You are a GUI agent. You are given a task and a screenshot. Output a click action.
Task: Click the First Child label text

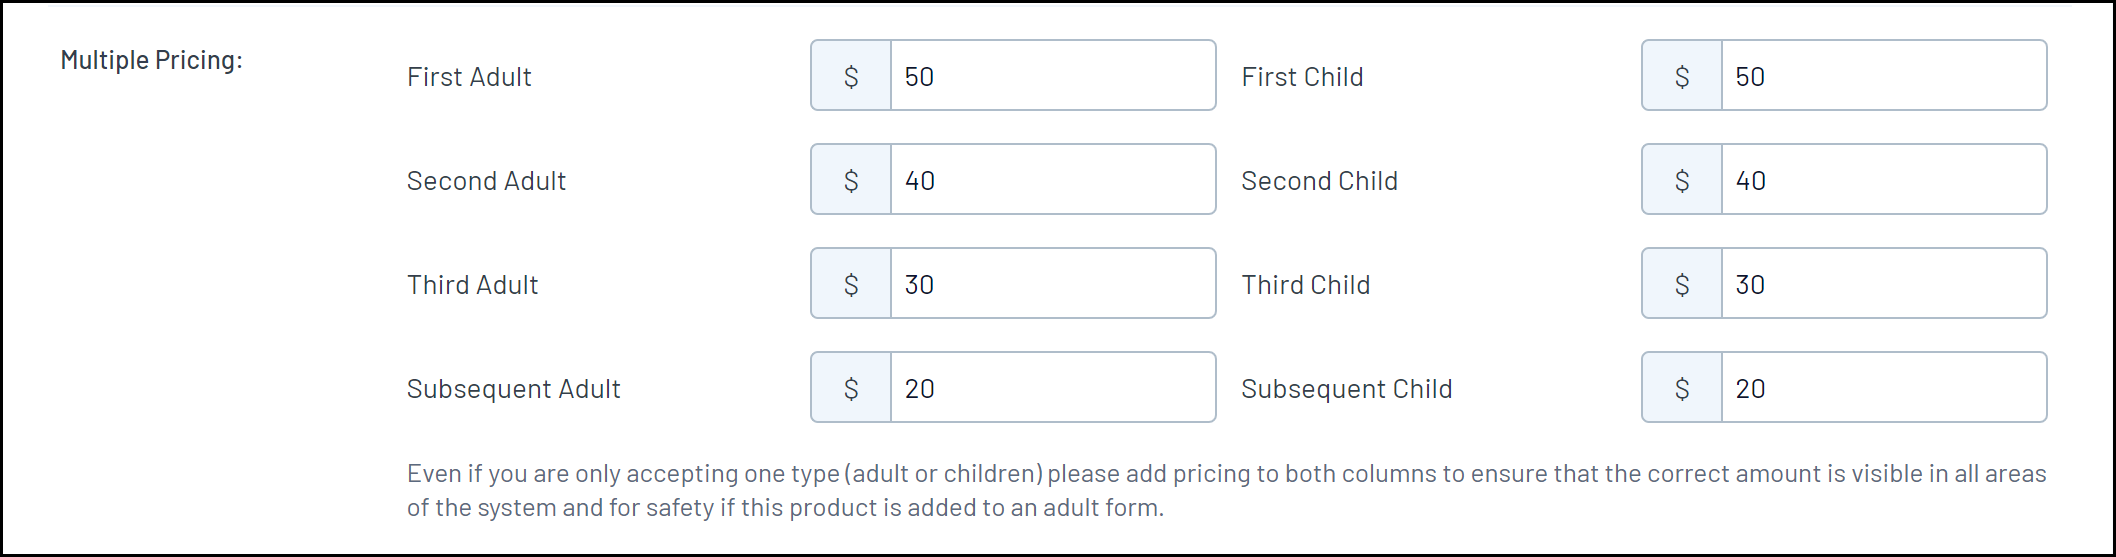pos(1302,77)
